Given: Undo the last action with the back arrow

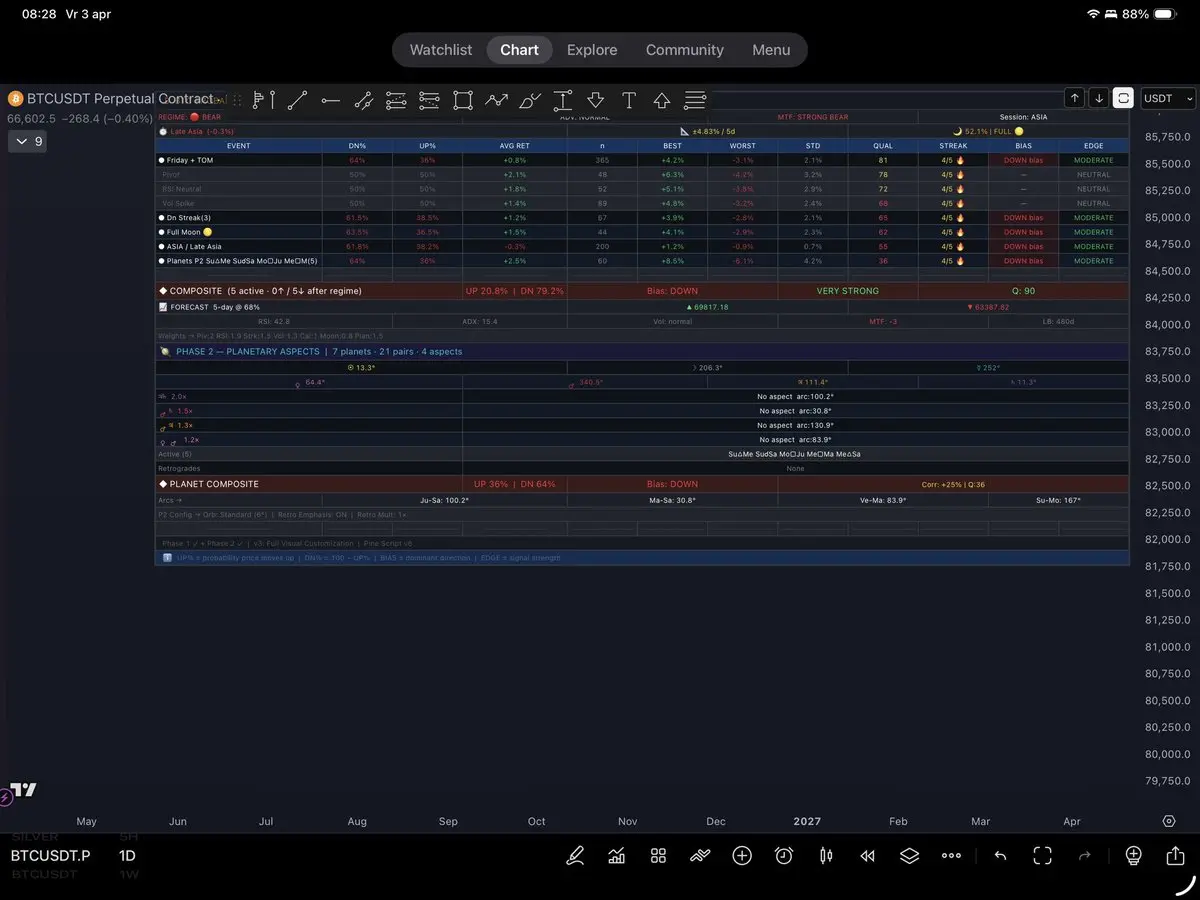Looking at the screenshot, I should coord(1000,856).
